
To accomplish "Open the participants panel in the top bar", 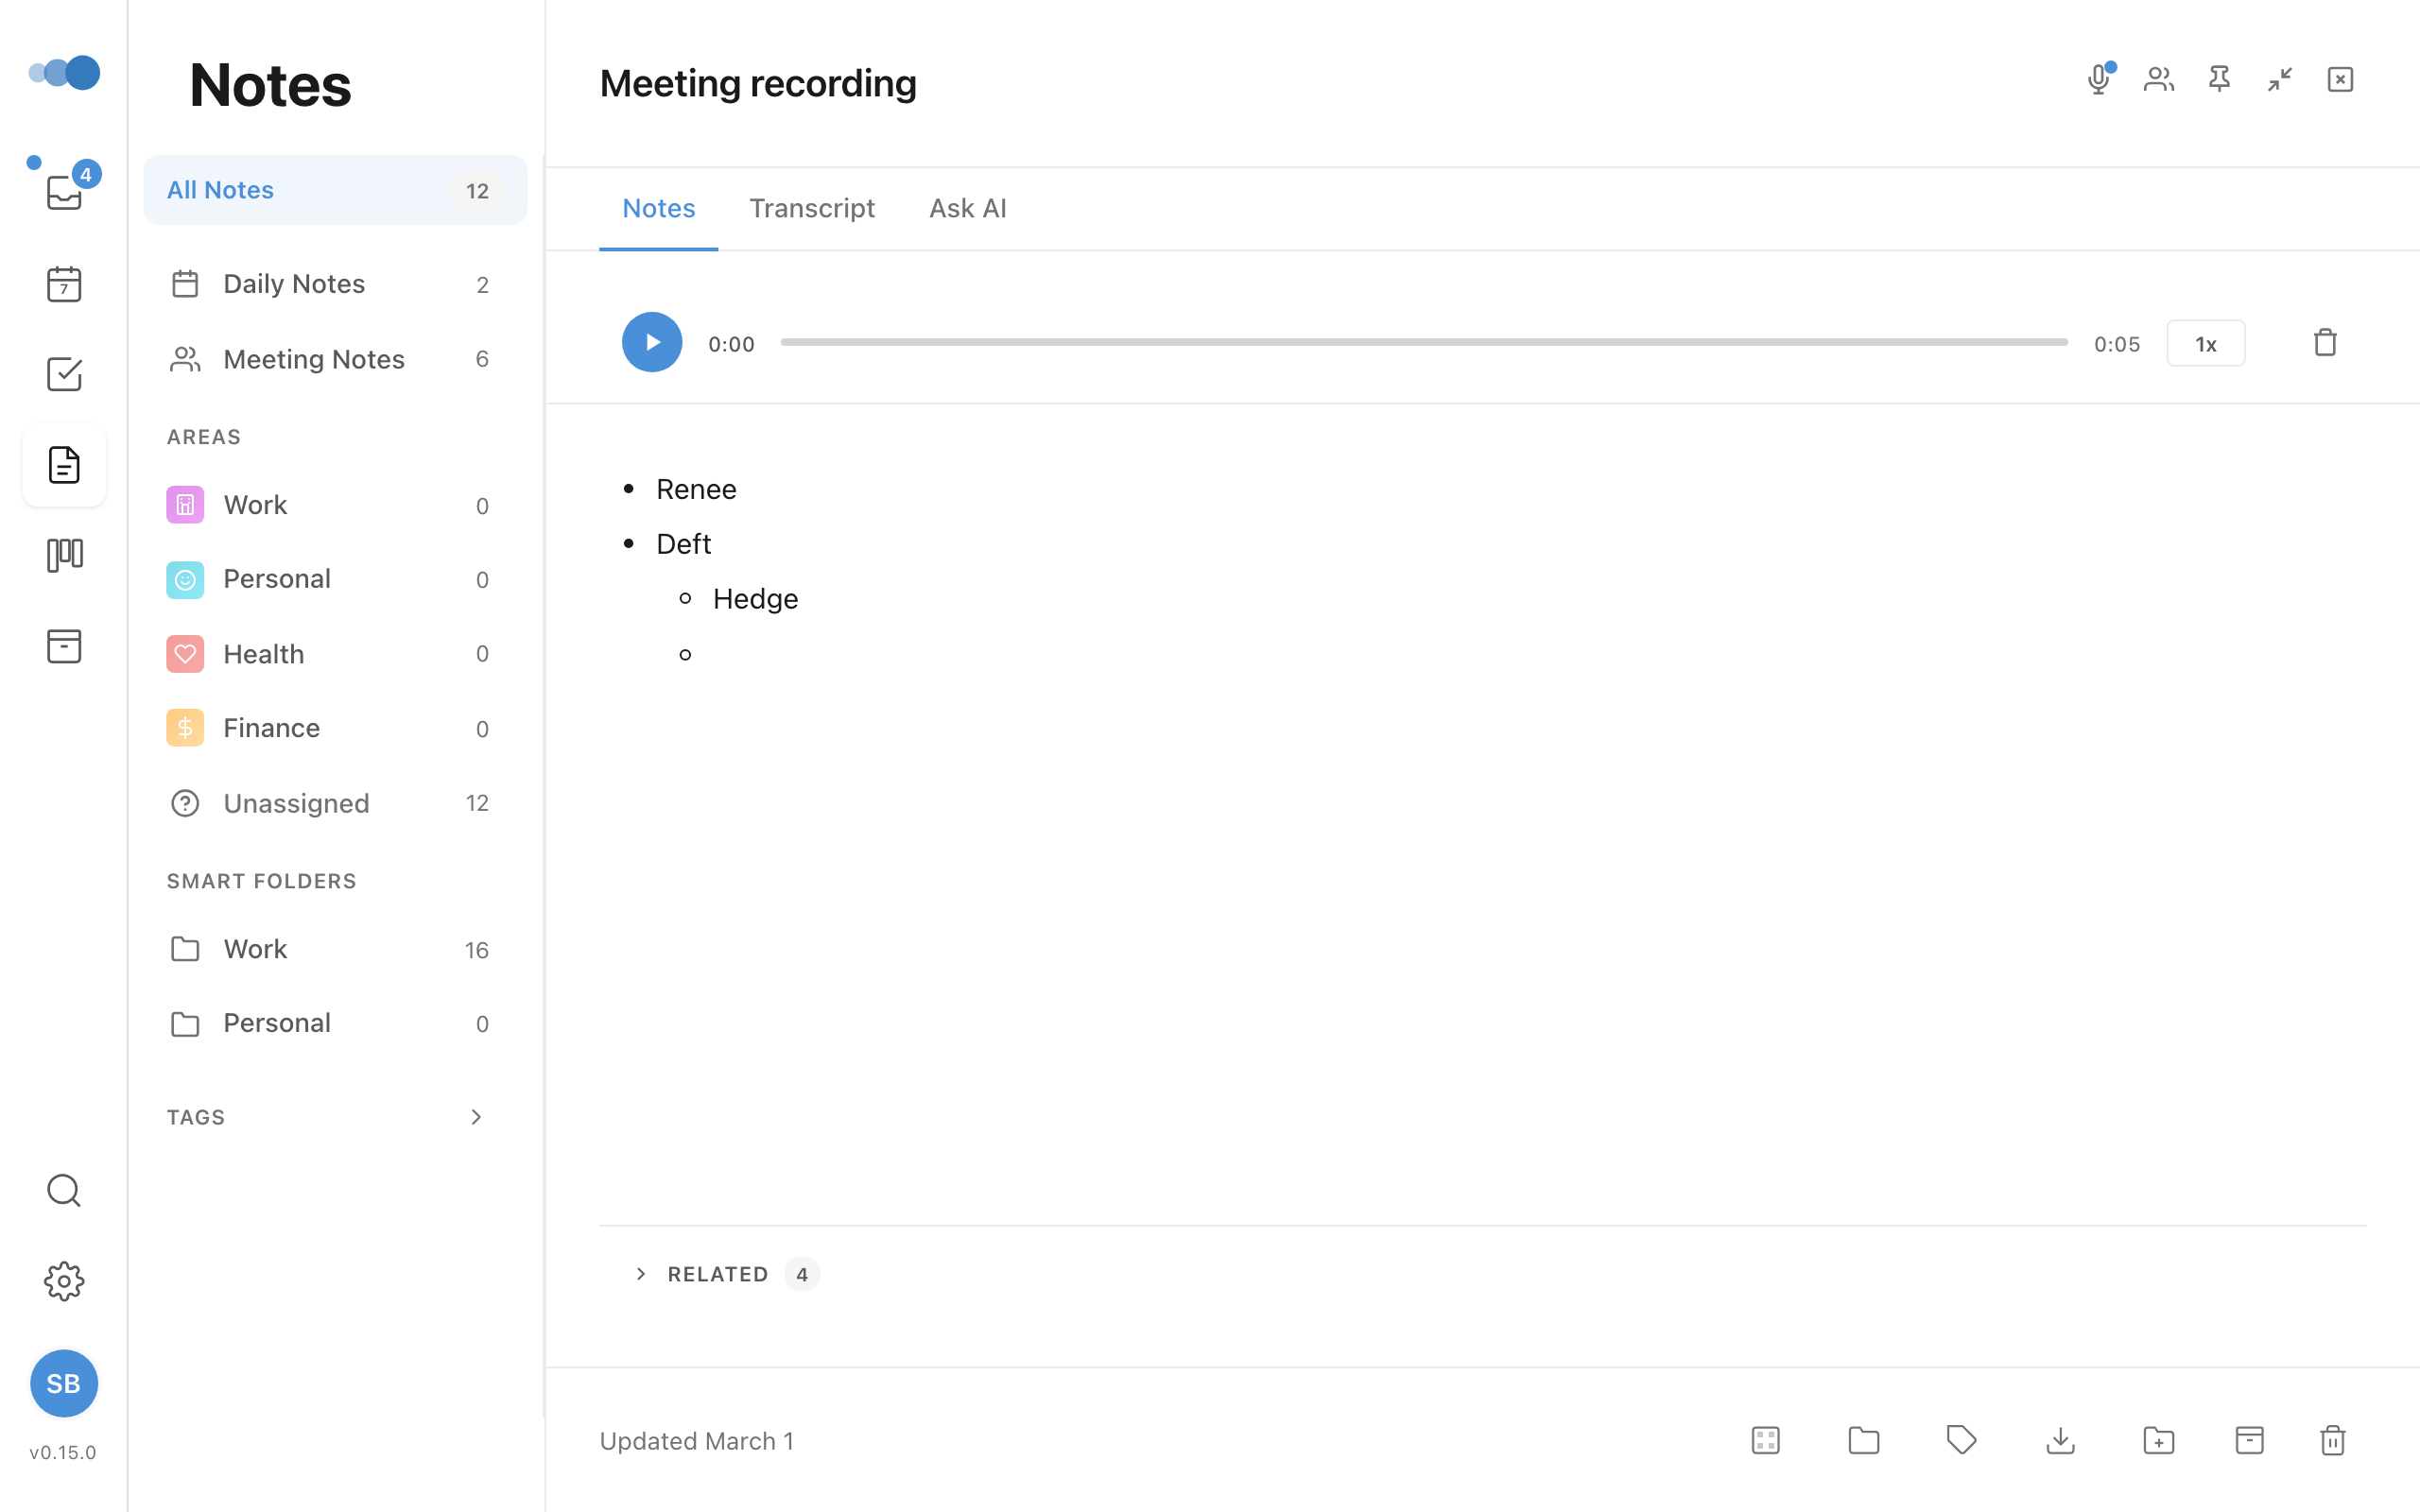I will (2158, 79).
